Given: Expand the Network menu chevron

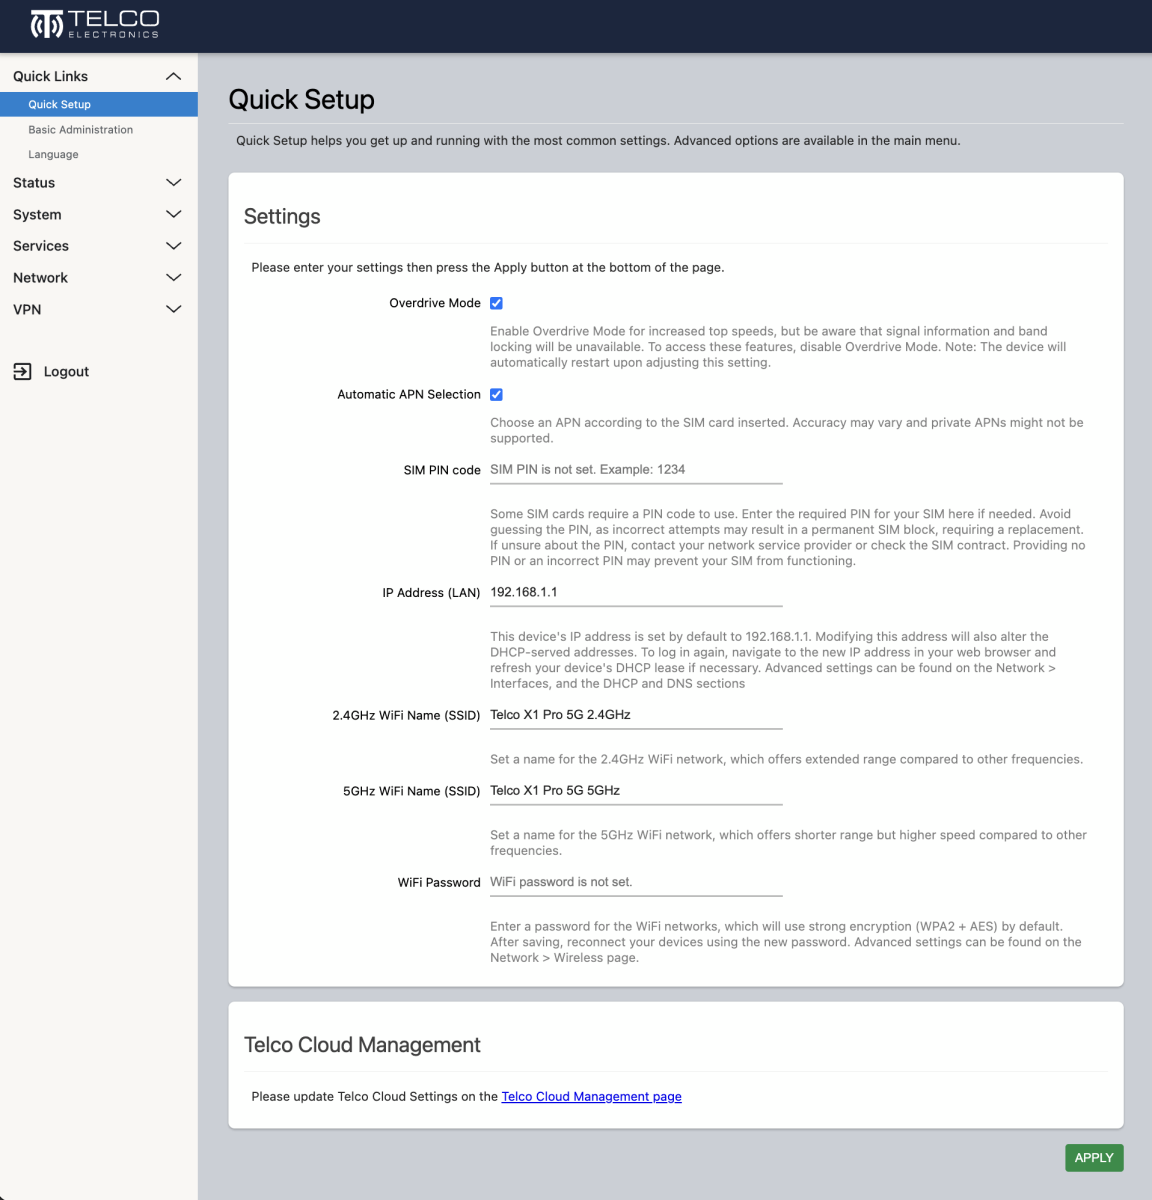Looking at the screenshot, I should click(x=173, y=277).
